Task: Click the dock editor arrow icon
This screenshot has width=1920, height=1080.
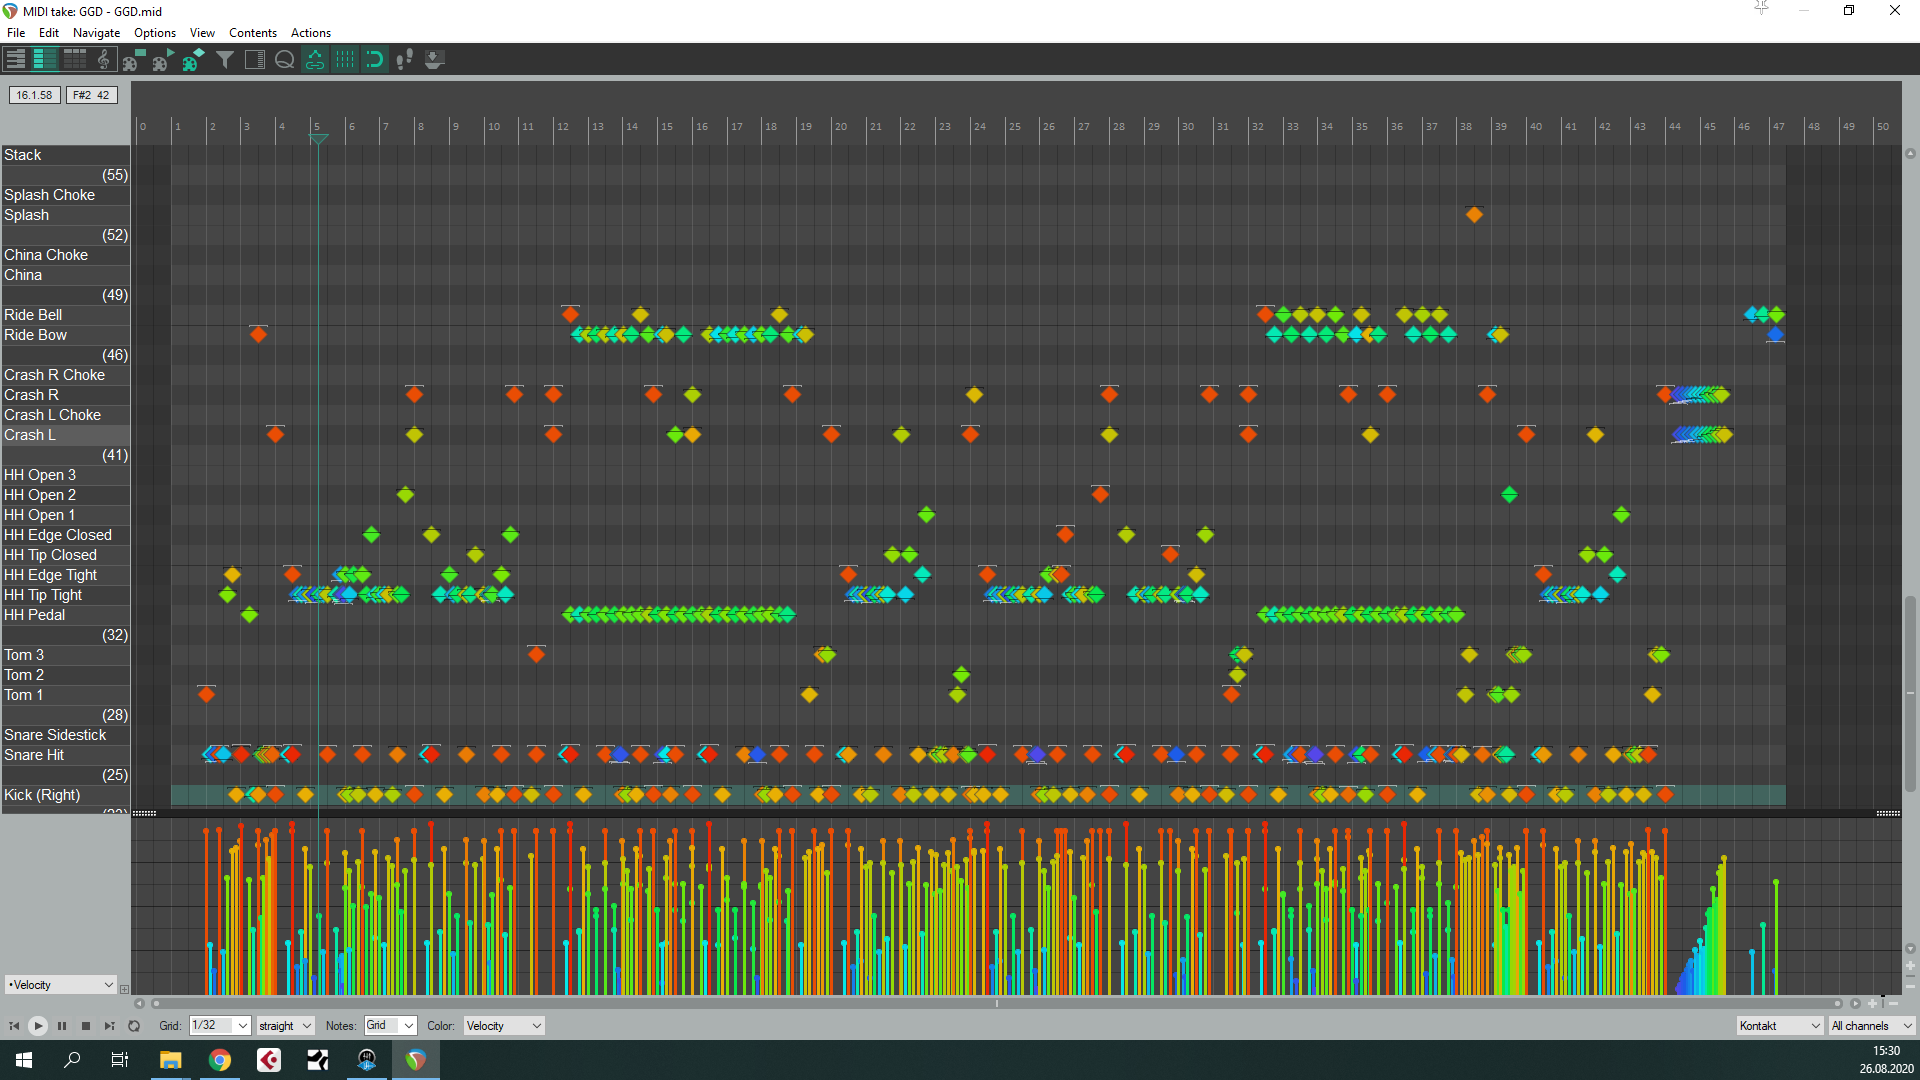Action: pyautogui.click(x=434, y=59)
